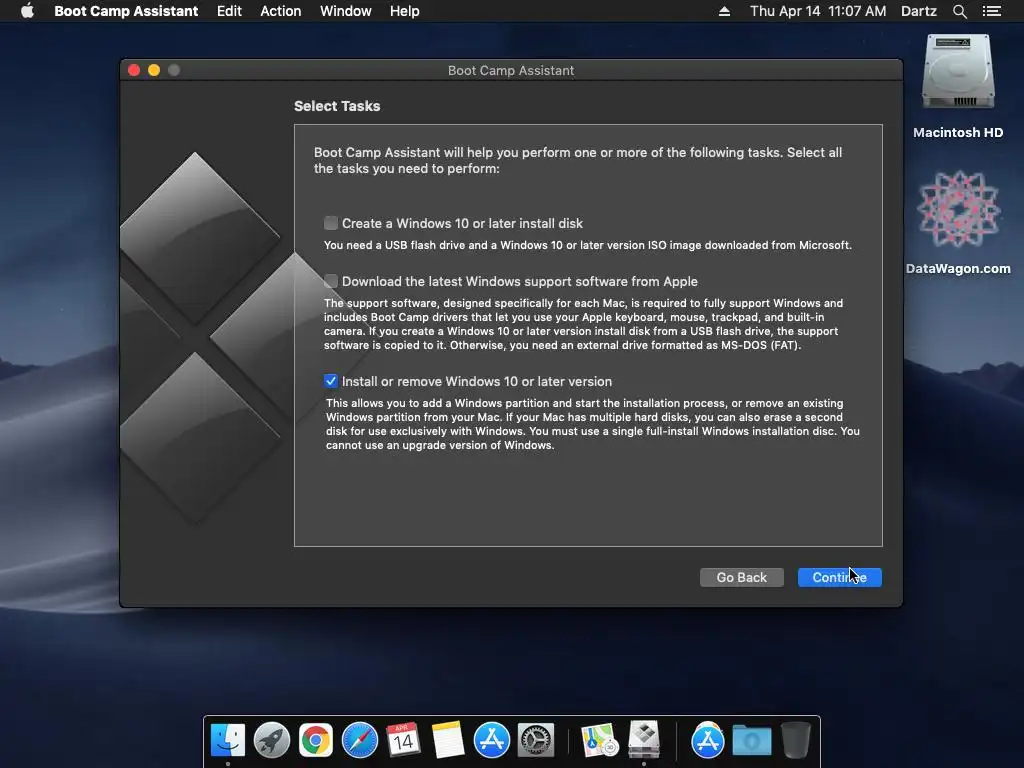The image size is (1024, 768).
Task: Open Notes app in the Dock
Action: (448, 741)
